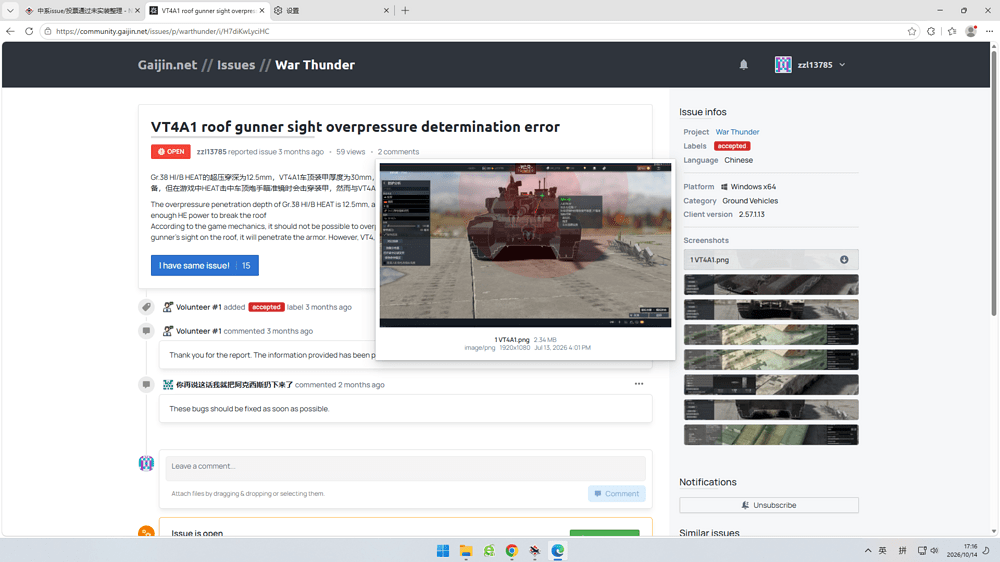Click the page vertical scrollbar
Viewport: 1000px width, 562px height.
994,182
